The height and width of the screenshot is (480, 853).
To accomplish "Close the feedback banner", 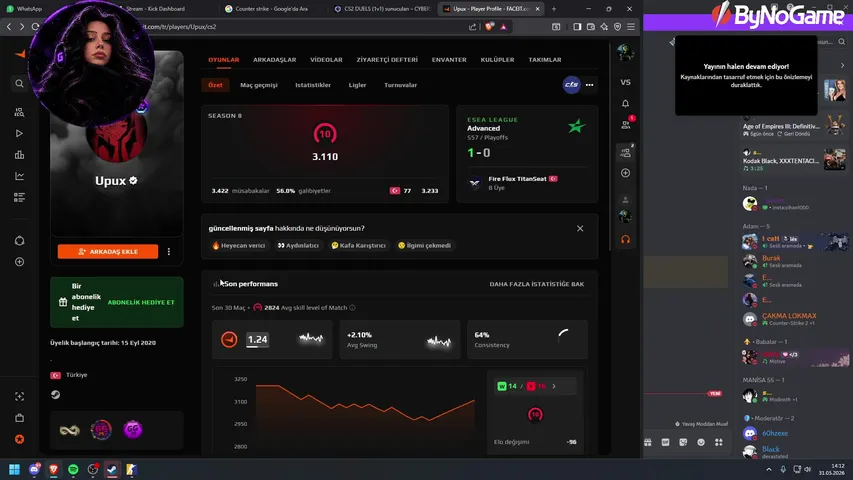I will pos(580,229).
